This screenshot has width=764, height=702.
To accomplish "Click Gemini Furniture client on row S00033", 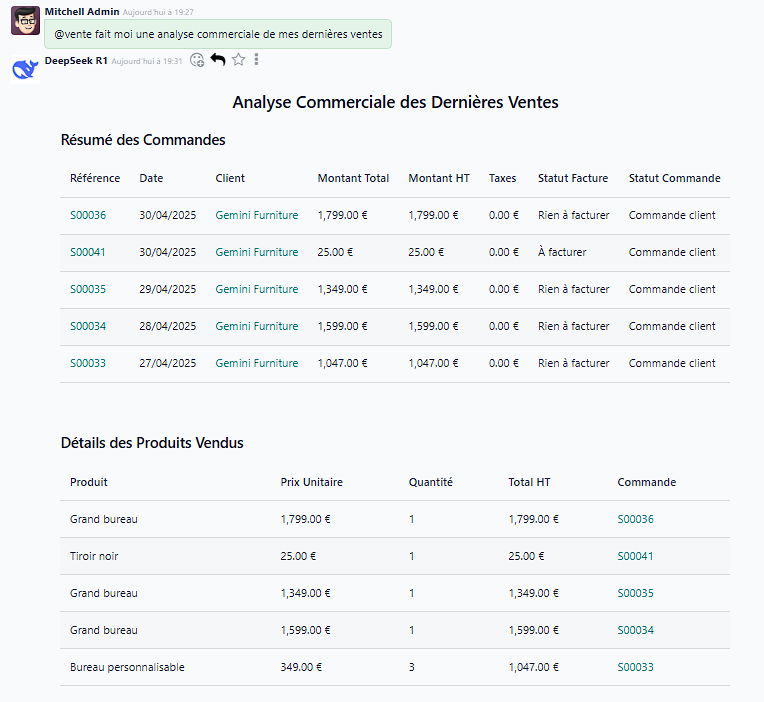I will point(256,363).
